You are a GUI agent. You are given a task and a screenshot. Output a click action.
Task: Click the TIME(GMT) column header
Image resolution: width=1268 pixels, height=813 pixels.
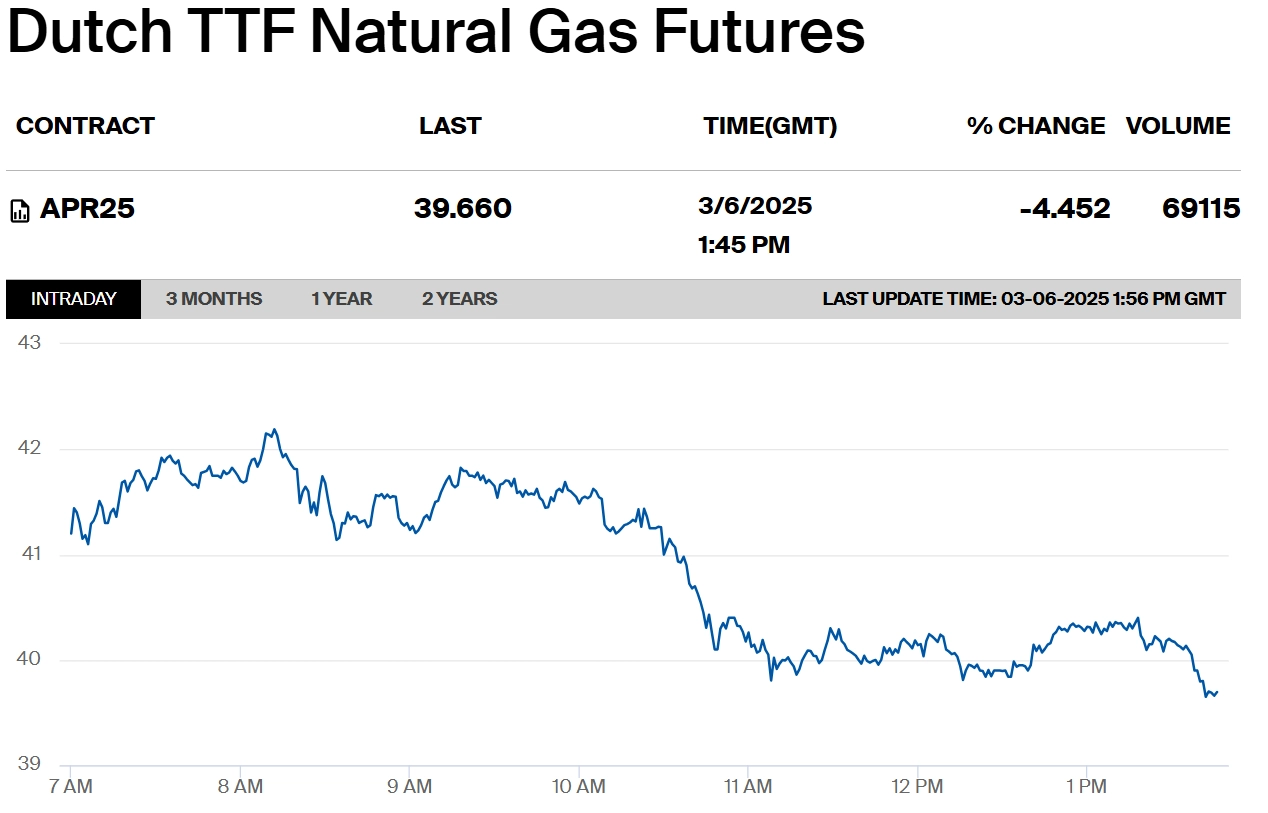[770, 126]
